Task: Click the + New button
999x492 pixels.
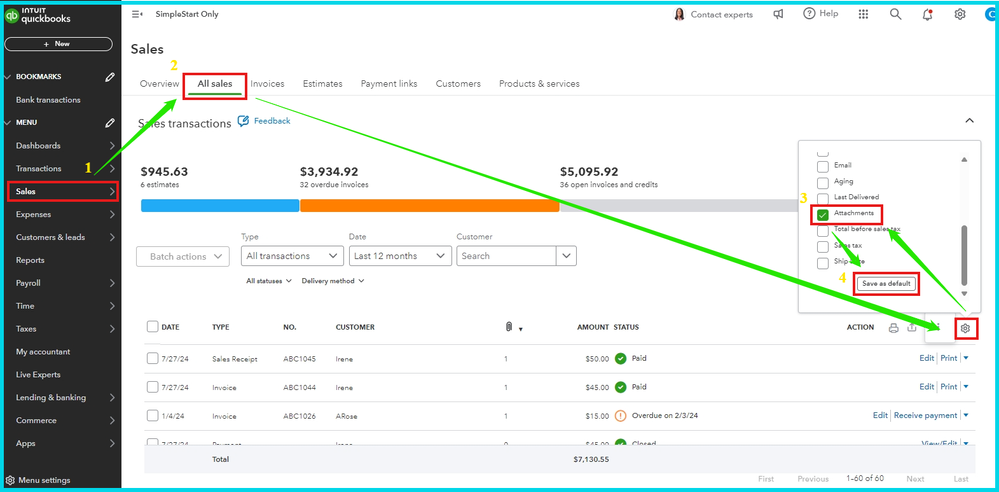Action: click(57, 44)
